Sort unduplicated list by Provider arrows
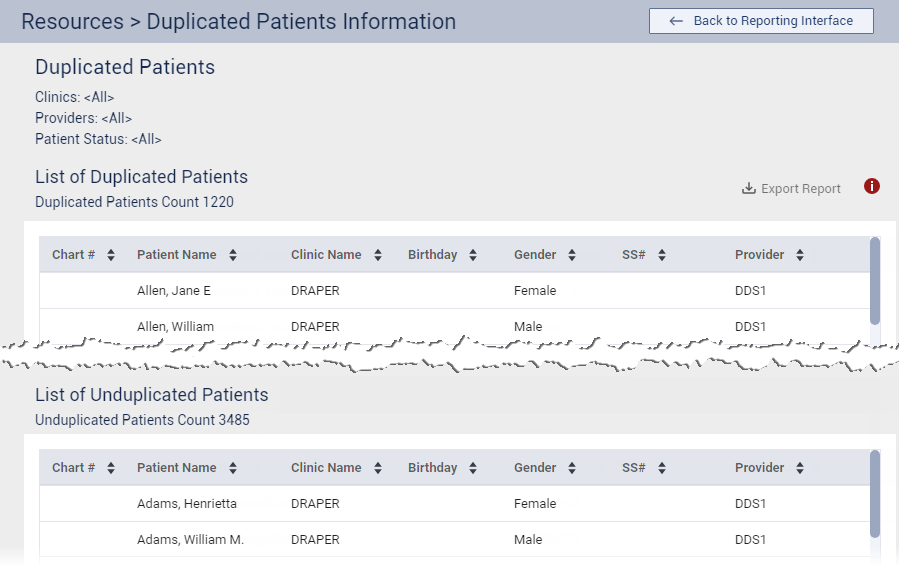The image size is (899, 567). point(800,468)
